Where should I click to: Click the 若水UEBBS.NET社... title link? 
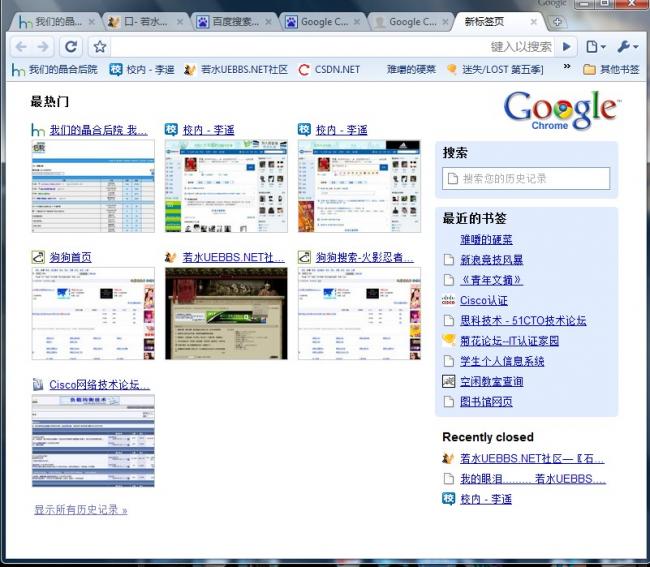tap(233, 257)
